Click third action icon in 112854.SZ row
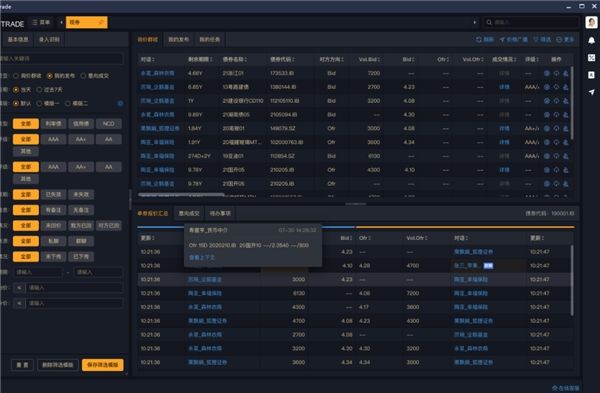 (x=565, y=156)
